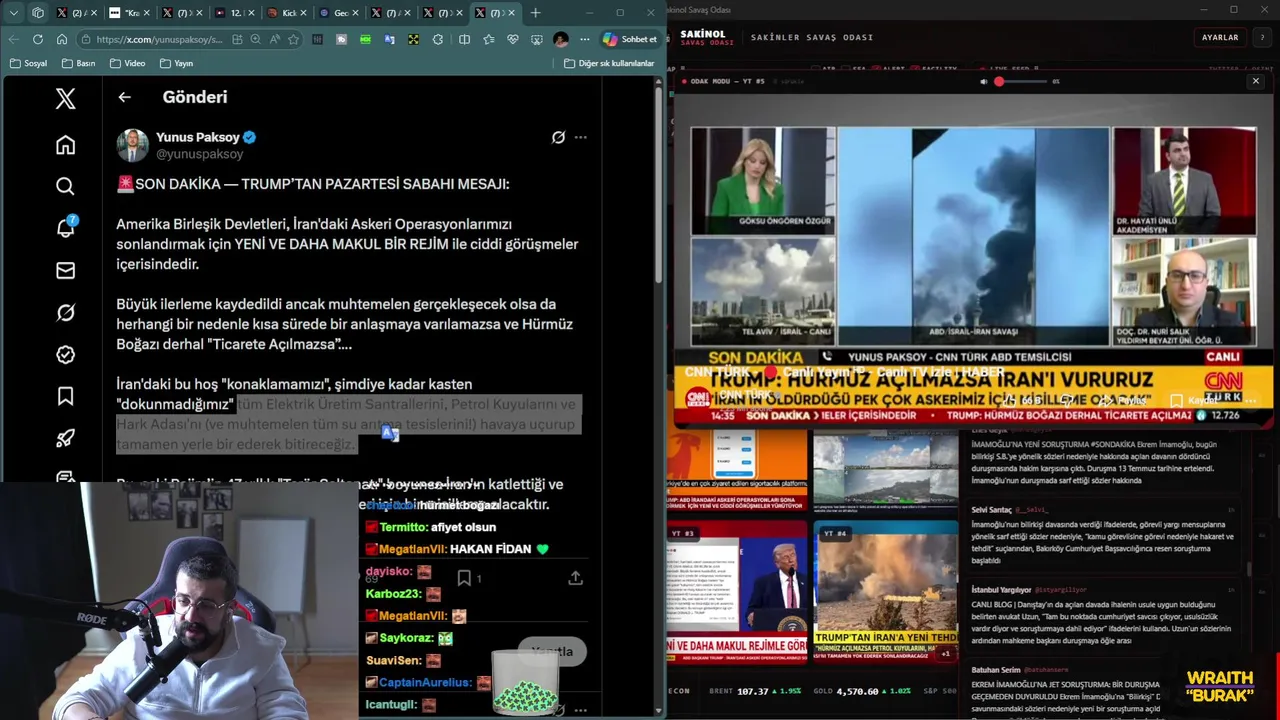Open browser profile avatar
The height and width of the screenshot is (720, 1280).
tap(560, 39)
